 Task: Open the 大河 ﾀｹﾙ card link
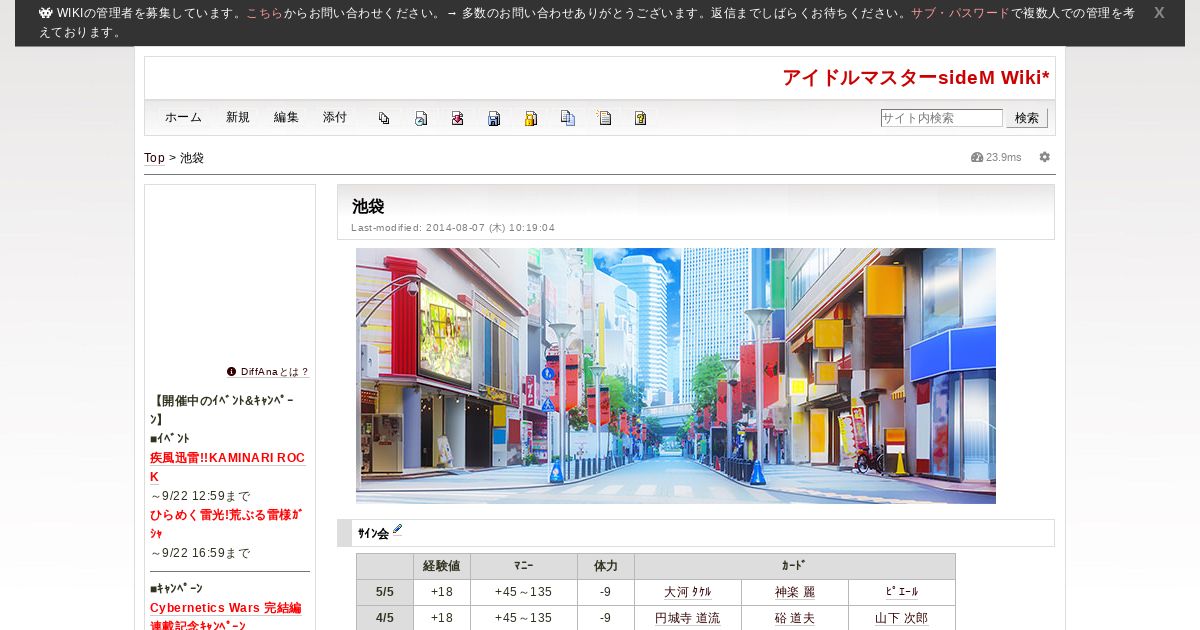tap(687, 592)
